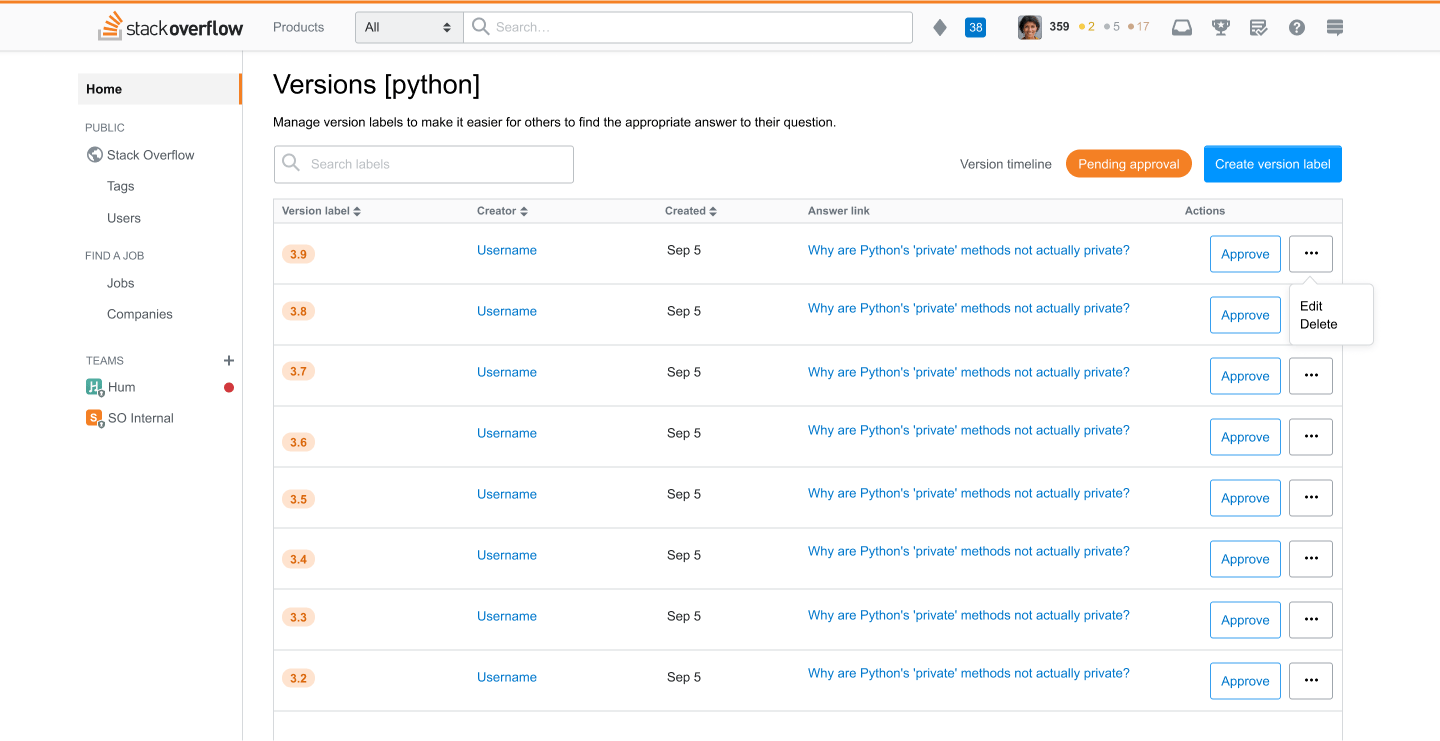Image resolution: width=1440 pixels, height=741 pixels.
Task: Add a team with the plus icon
Action: (229, 360)
